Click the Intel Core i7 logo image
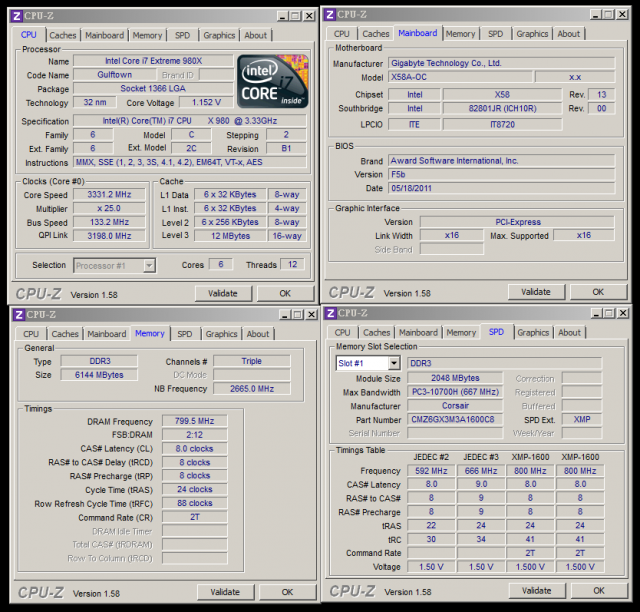 [273, 81]
